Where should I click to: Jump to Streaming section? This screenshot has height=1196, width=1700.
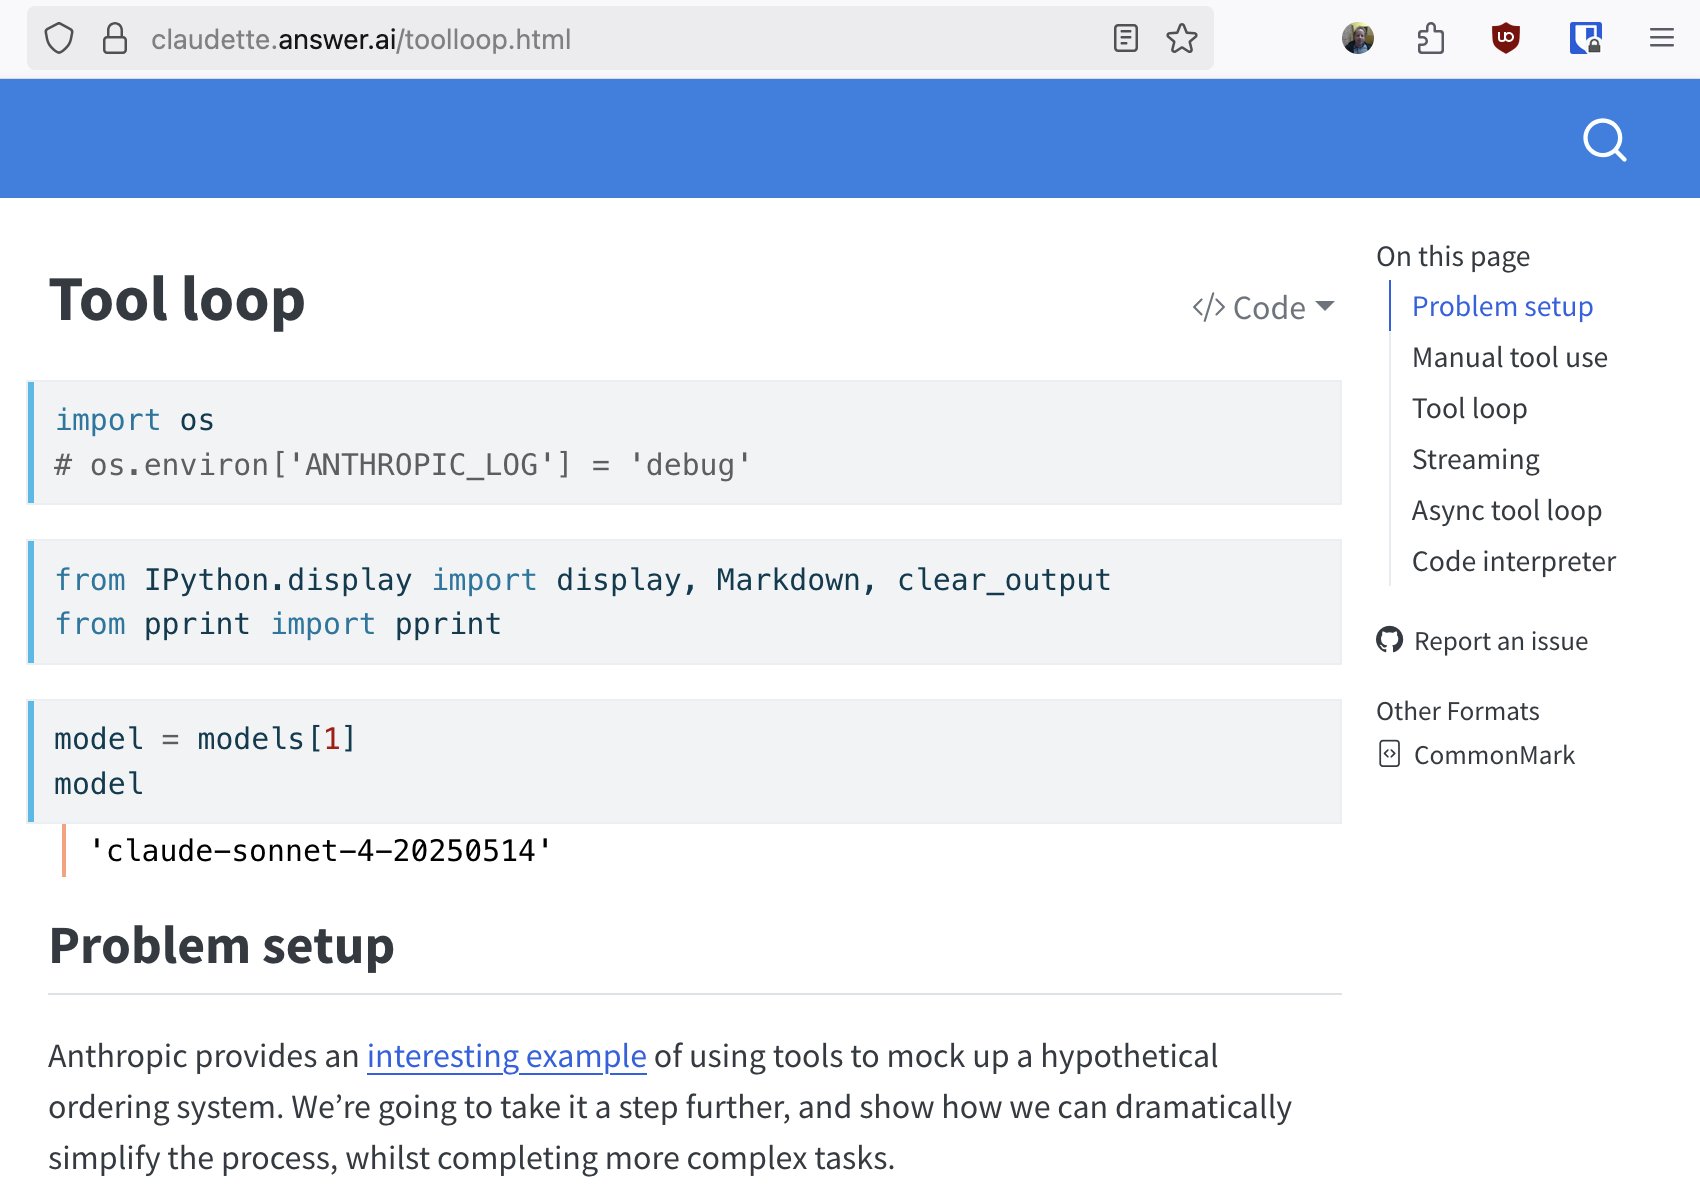click(1475, 459)
